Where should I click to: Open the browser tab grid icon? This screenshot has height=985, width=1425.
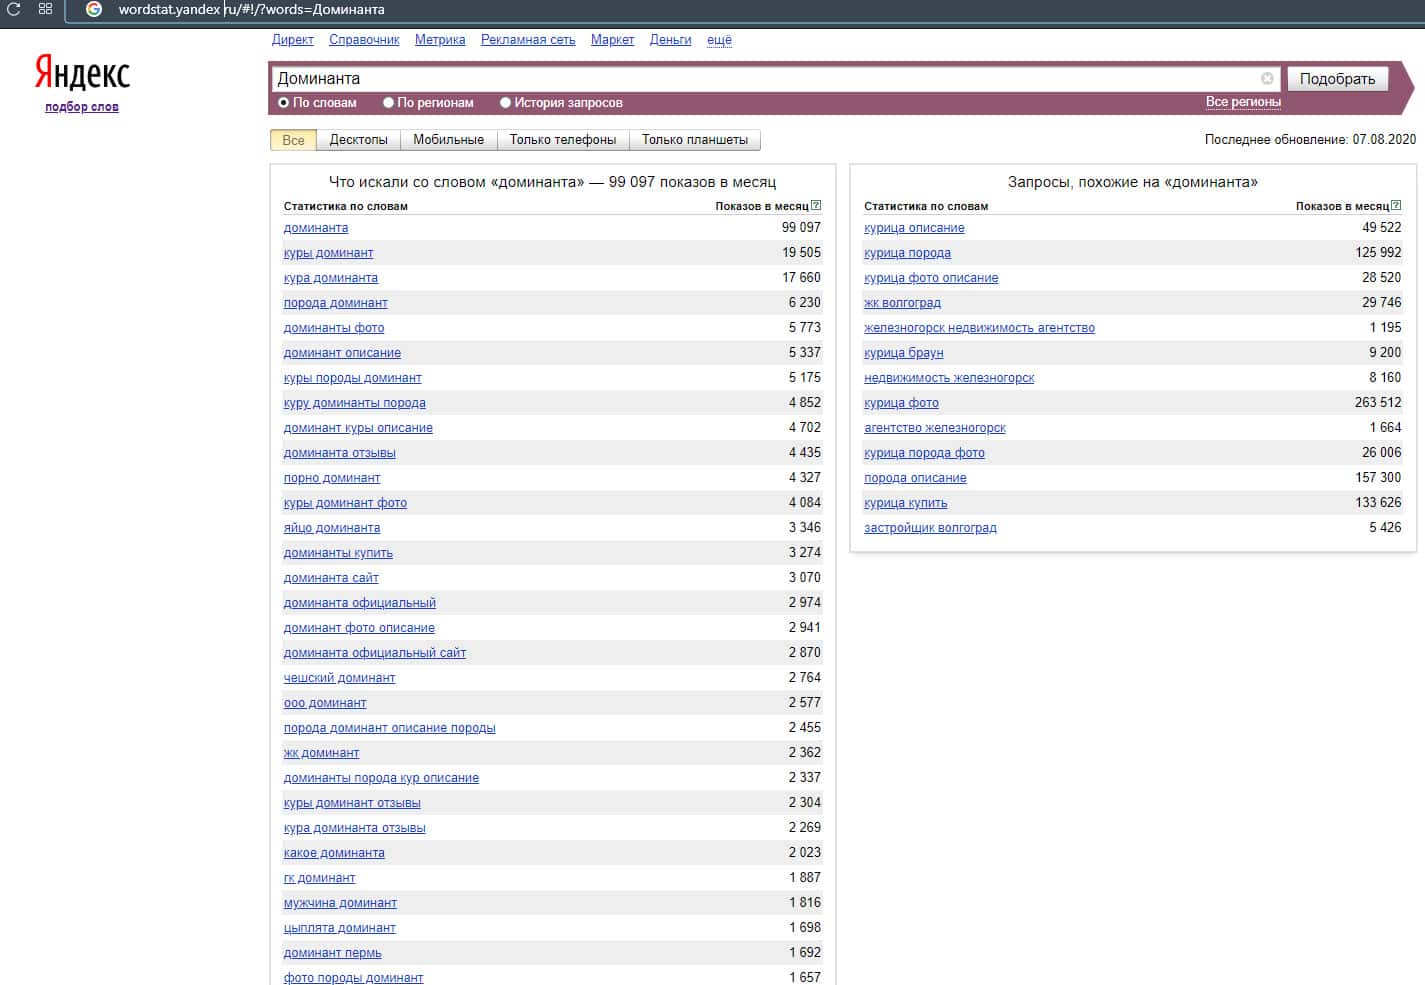pos(45,9)
